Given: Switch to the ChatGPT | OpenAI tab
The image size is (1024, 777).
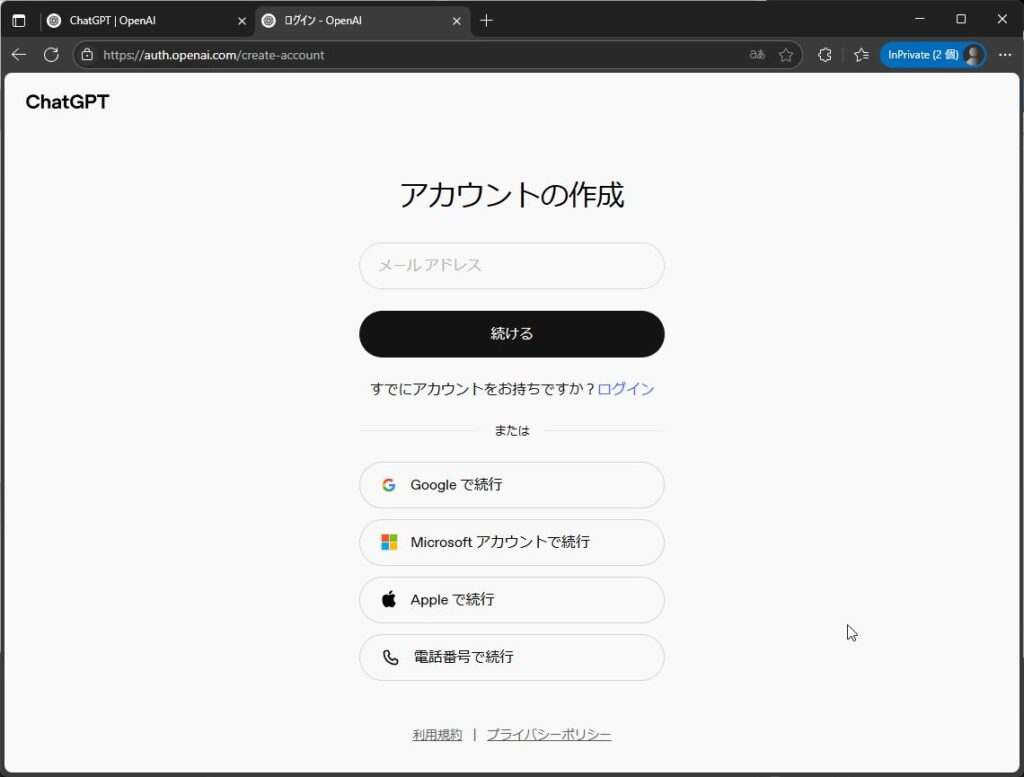Looking at the screenshot, I should point(147,20).
